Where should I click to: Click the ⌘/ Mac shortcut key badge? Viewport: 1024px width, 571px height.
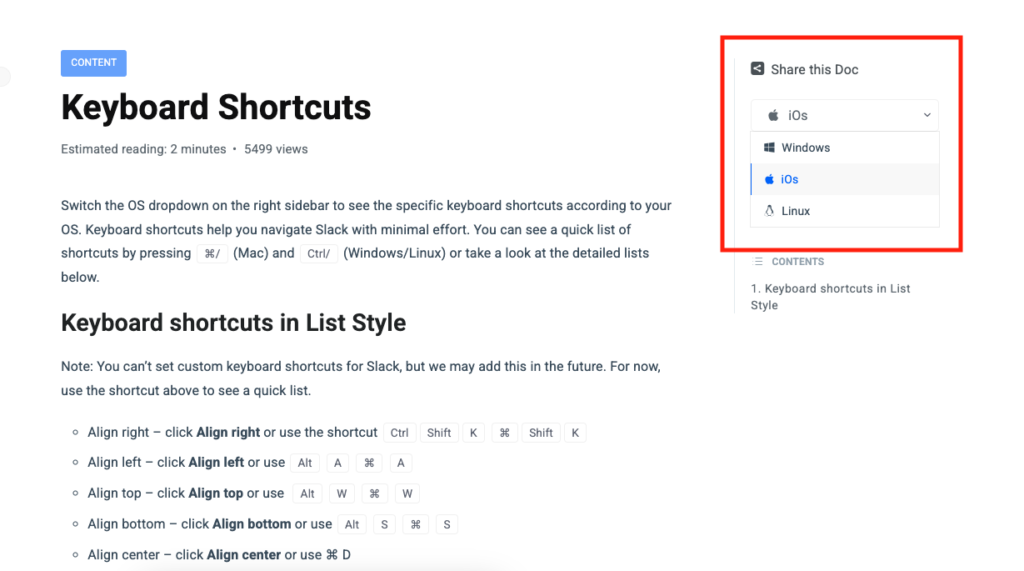(x=211, y=254)
